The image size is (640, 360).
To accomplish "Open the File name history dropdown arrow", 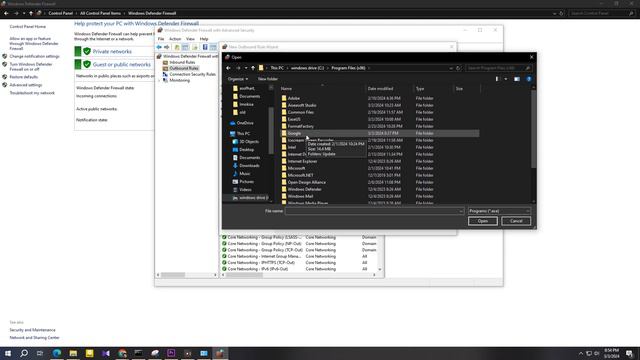I will pyautogui.click(x=461, y=211).
